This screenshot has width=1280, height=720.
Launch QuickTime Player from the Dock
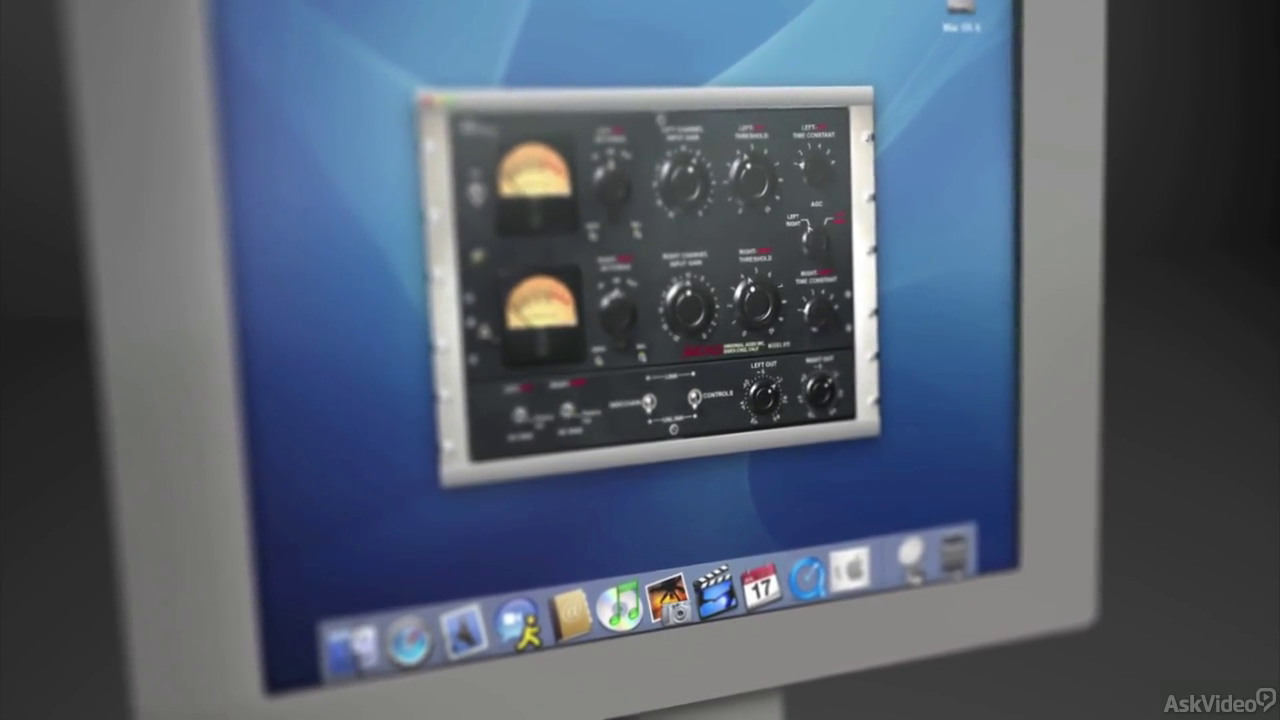[x=806, y=578]
